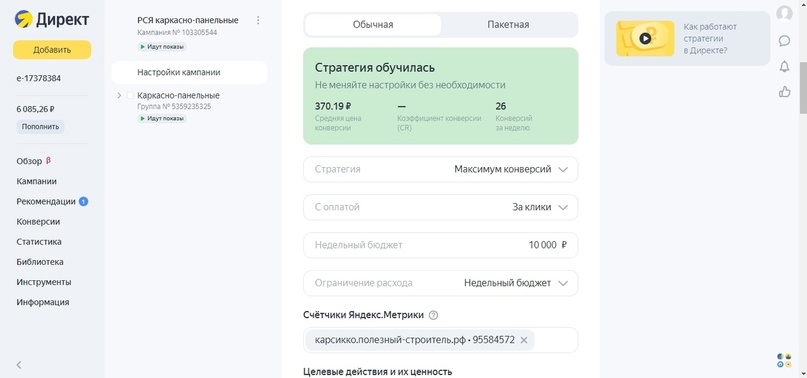
Task: Click the colored apps icon in the corner
Action: pos(784,360)
